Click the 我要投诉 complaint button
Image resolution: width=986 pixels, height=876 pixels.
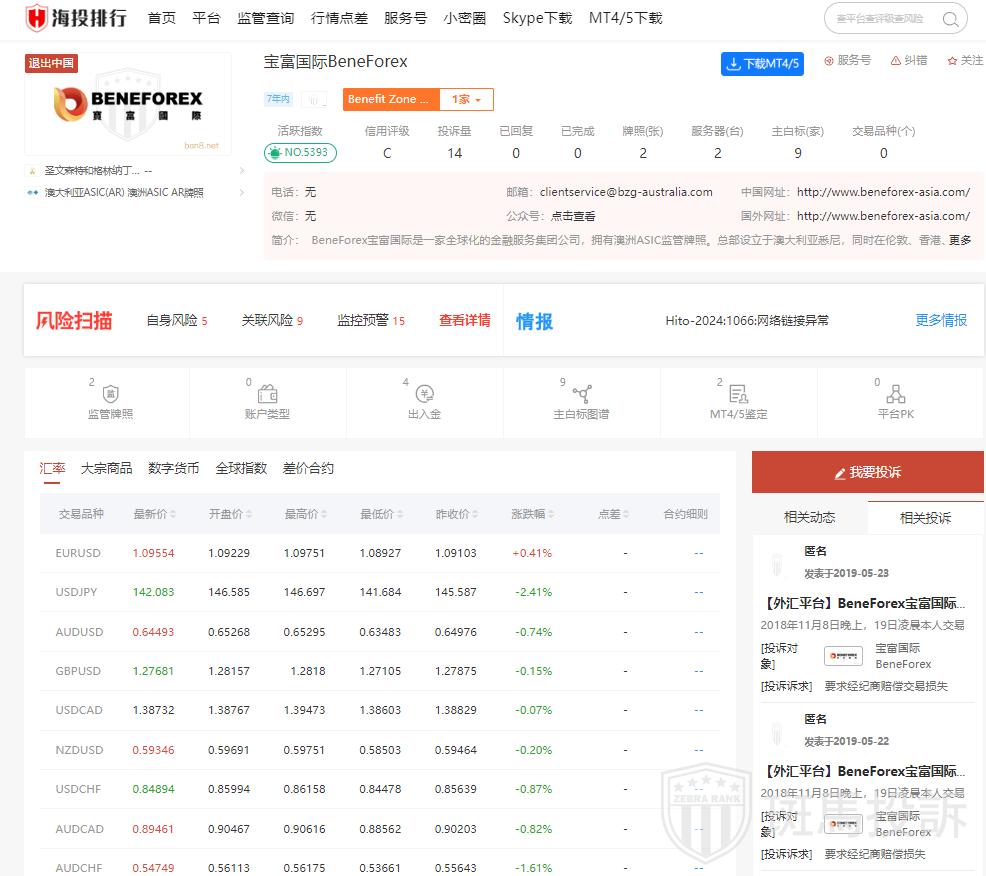click(x=867, y=472)
